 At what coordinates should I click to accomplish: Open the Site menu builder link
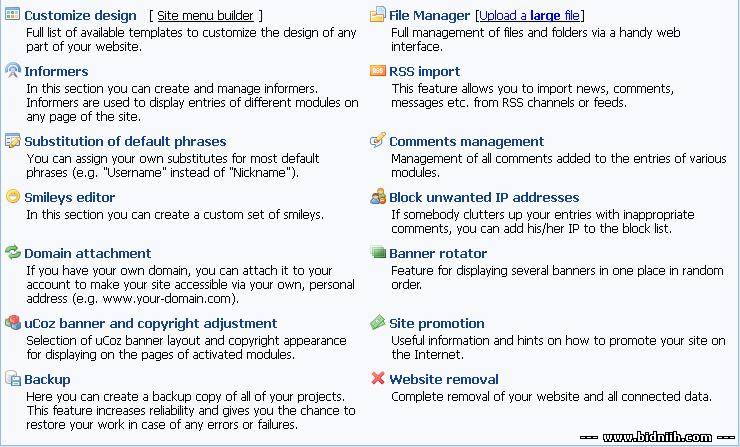(x=205, y=16)
